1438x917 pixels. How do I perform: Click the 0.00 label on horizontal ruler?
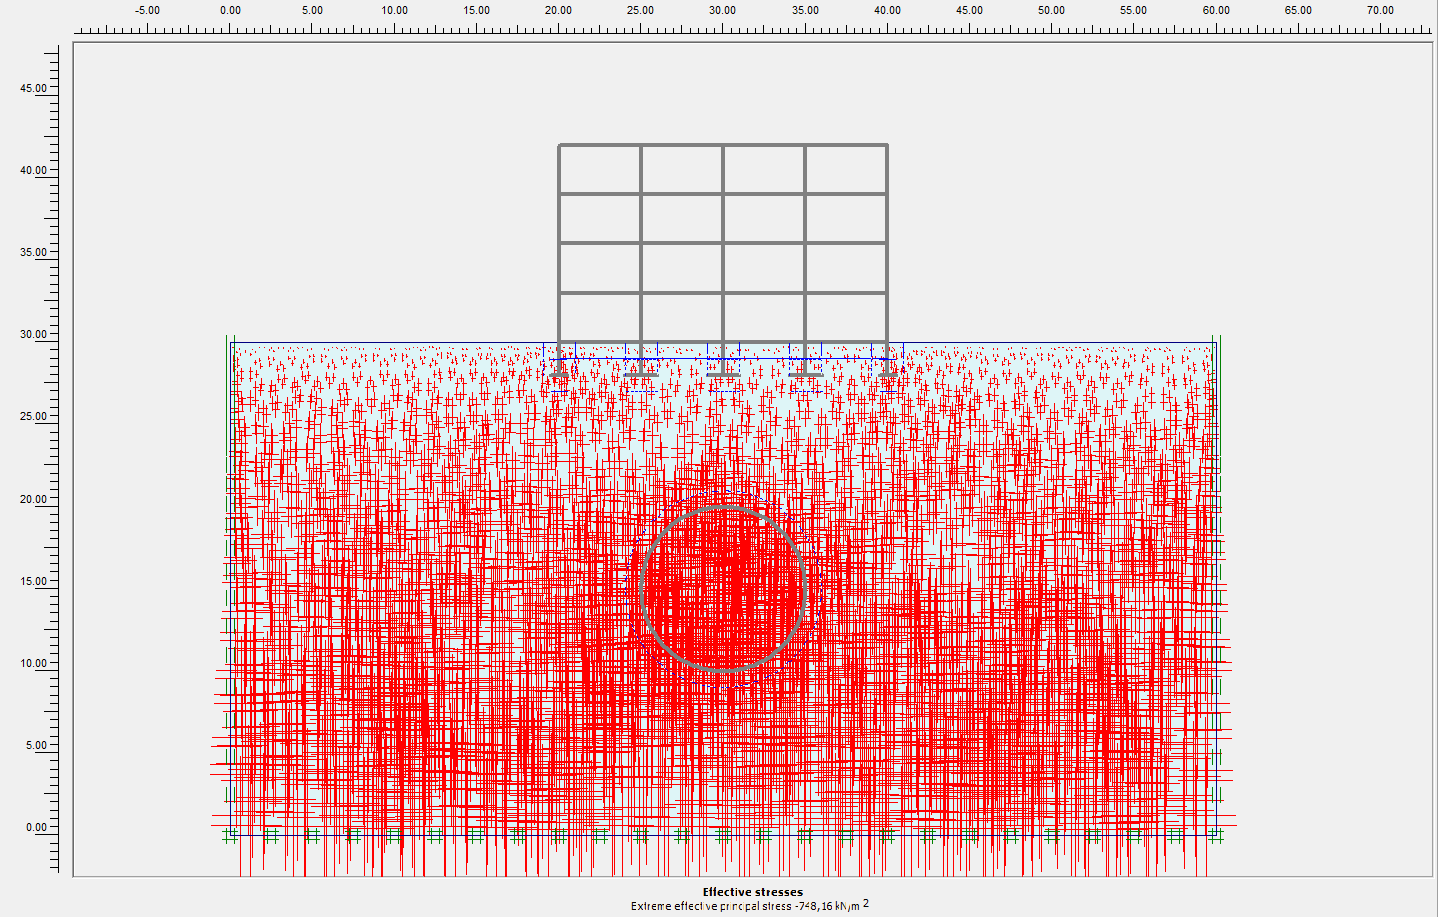tap(230, 10)
